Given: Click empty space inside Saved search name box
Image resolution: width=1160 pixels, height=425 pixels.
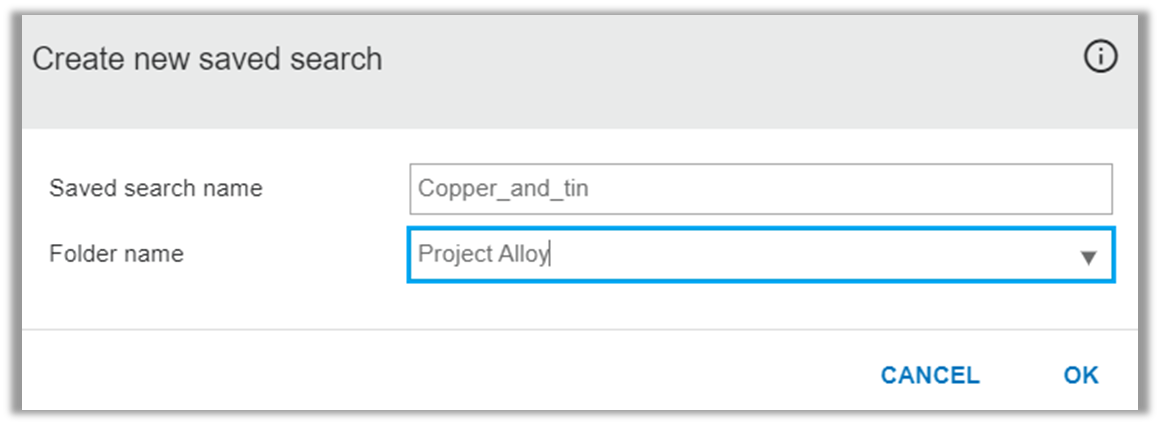Looking at the screenshot, I should click(851, 189).
